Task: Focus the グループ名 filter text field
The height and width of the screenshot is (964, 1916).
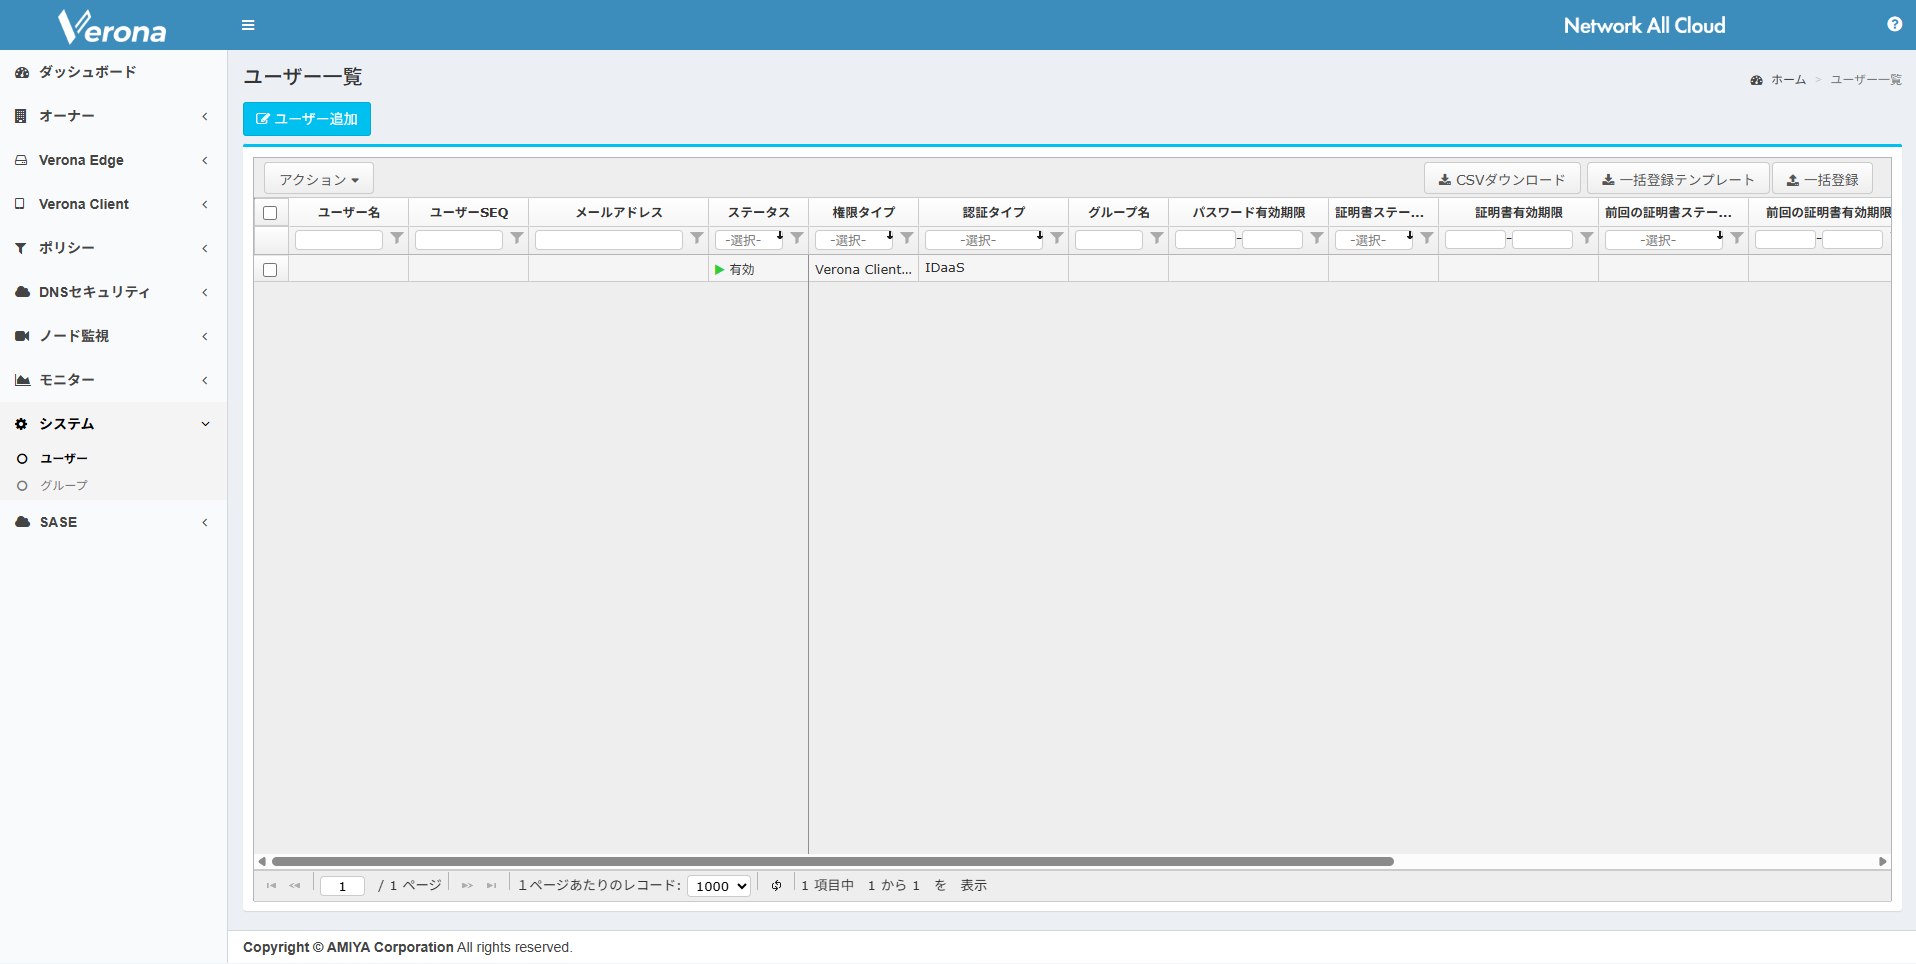Action: (x=1109, y=240)
